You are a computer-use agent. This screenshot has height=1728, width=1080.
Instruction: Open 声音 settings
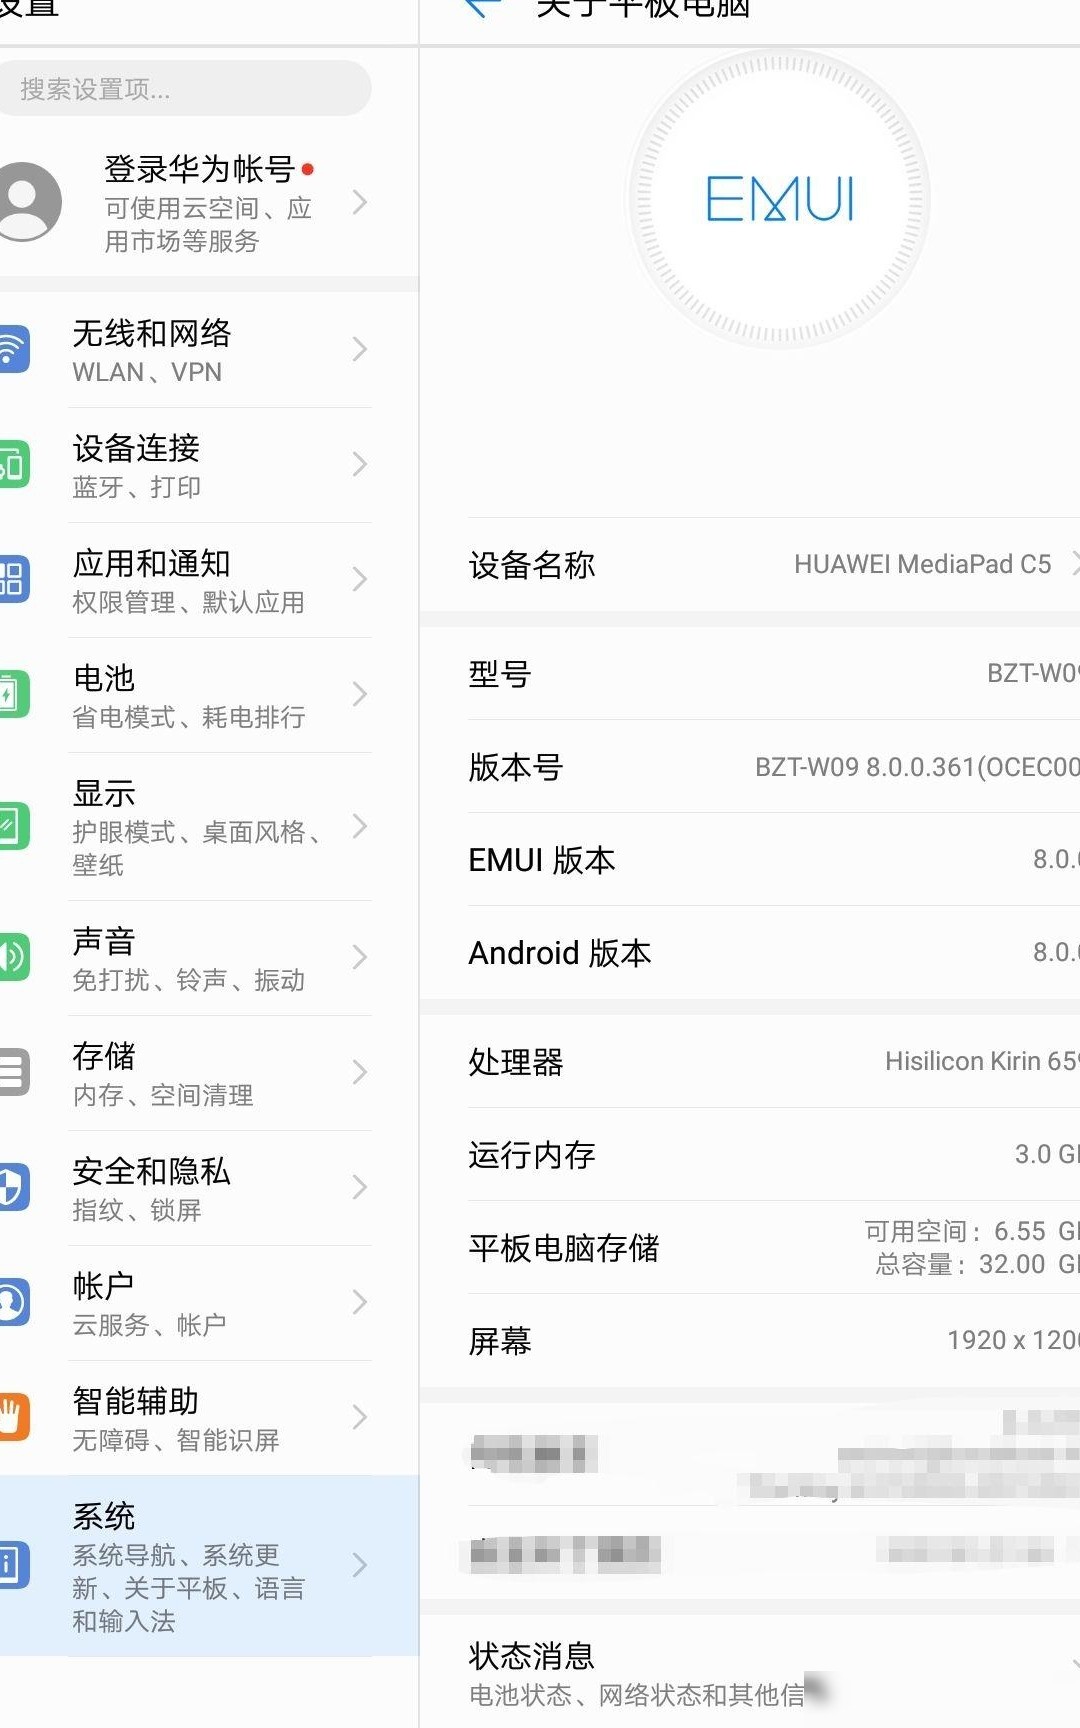[209, 957]
